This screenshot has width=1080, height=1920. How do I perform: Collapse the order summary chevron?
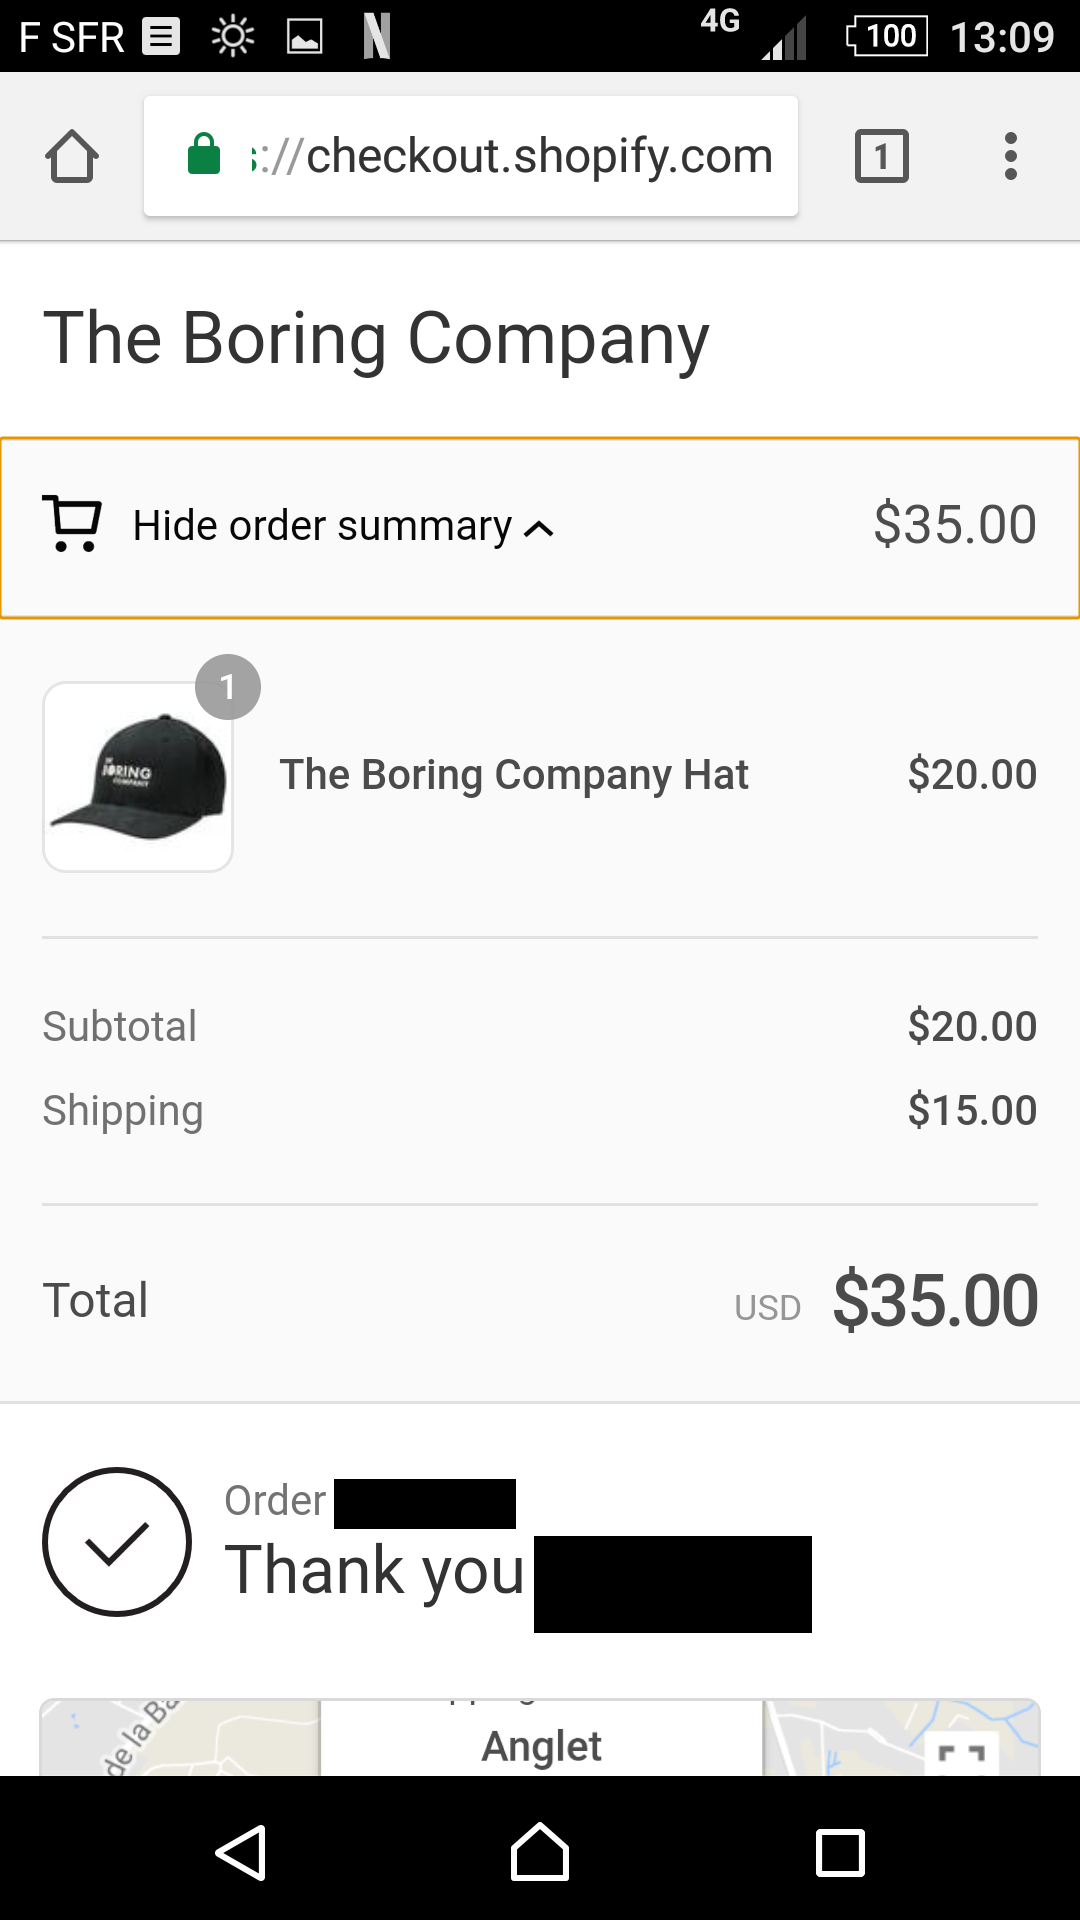539,528
